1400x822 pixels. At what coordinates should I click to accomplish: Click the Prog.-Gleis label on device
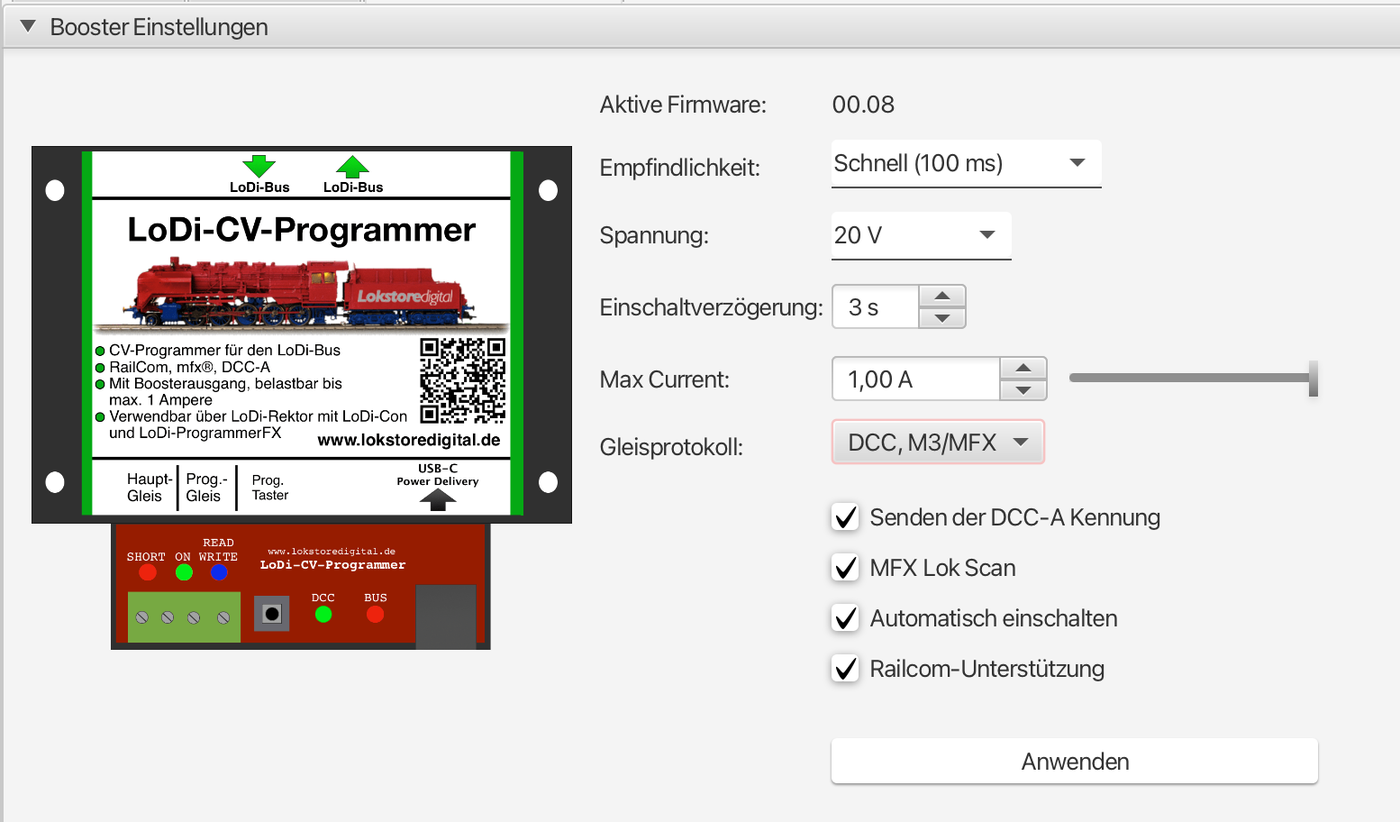[206, 488]
